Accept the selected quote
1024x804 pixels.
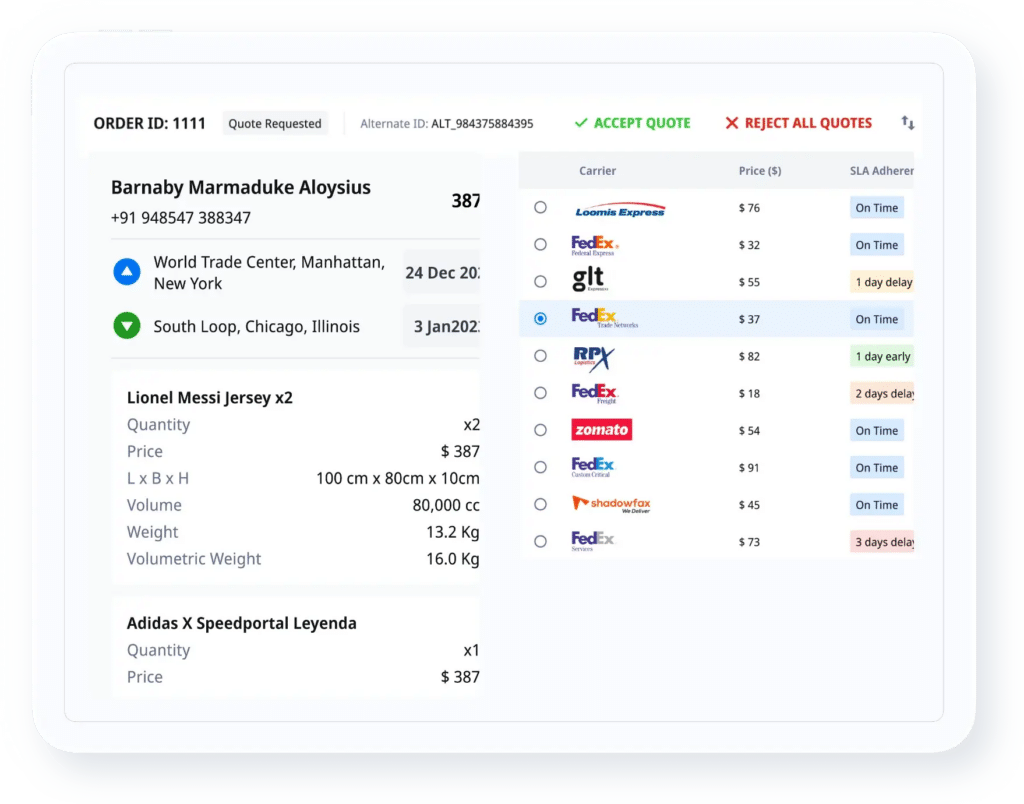click(632, 123)
